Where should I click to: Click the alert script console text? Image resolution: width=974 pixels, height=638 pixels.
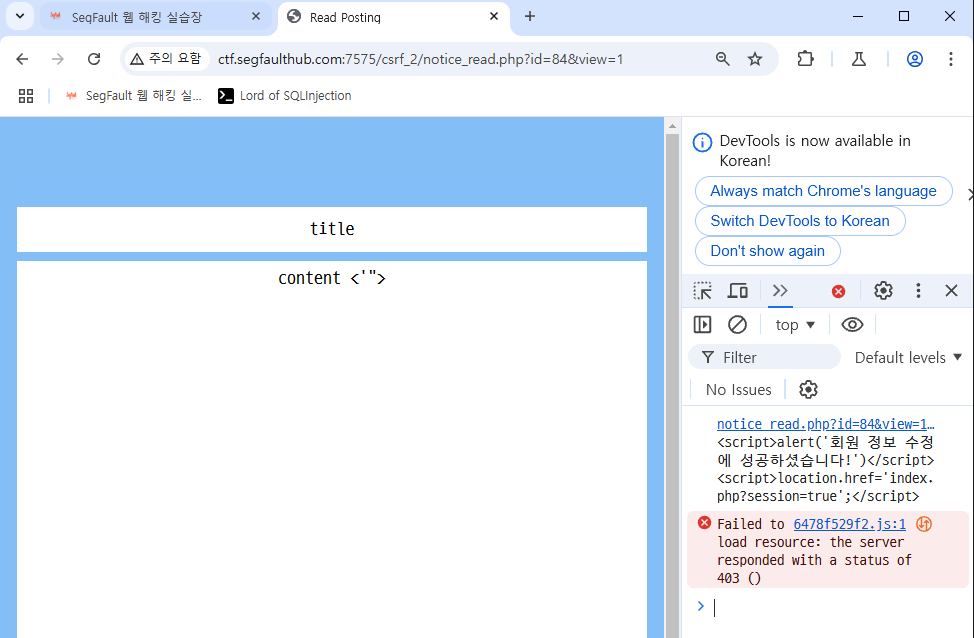tap(826, 451)
